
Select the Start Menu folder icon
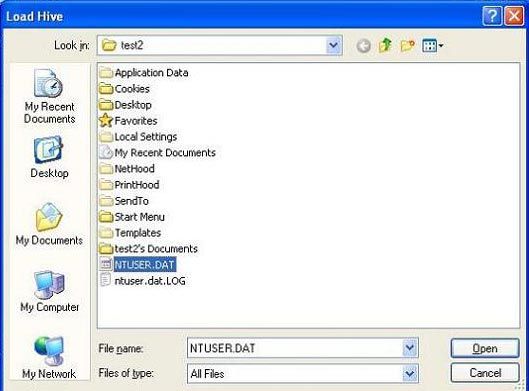106,217
